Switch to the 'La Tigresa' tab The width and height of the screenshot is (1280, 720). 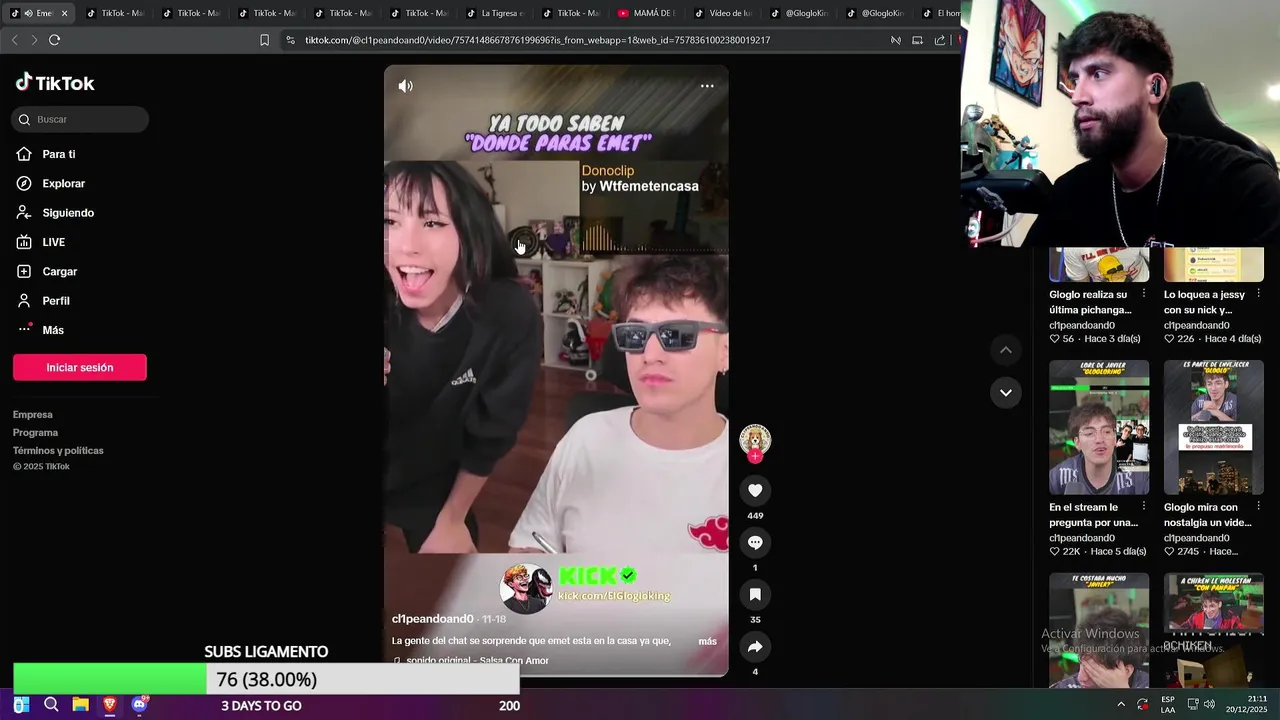coord(497,13)
